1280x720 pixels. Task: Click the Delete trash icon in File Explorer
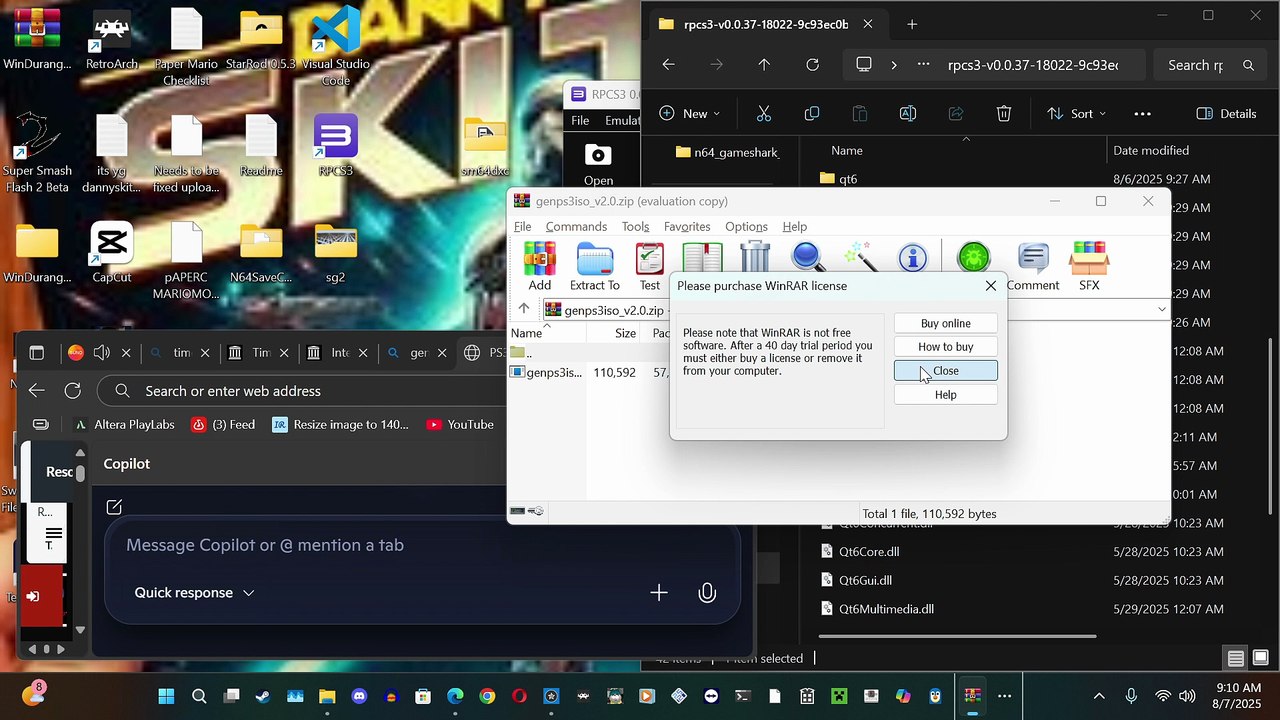coord(1004,114)
